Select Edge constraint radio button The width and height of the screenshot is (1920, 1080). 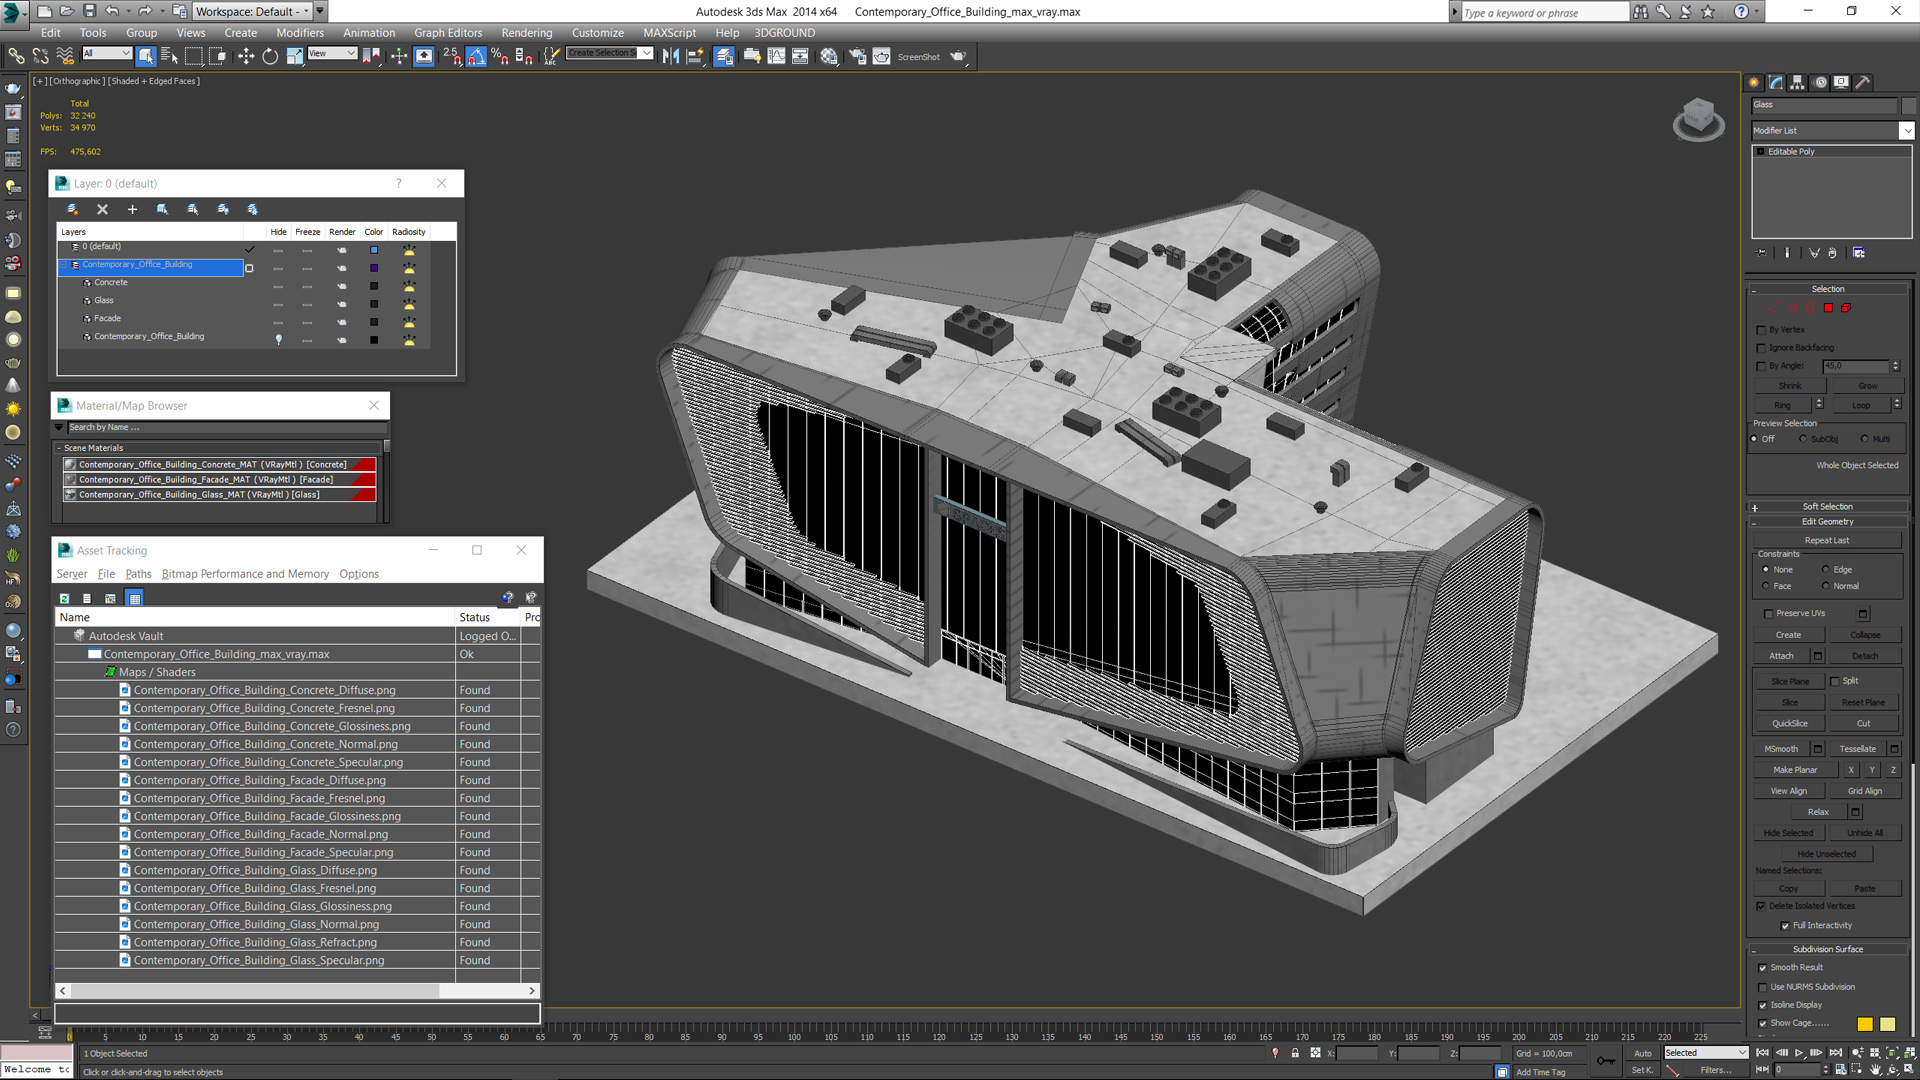point(1826,570)
